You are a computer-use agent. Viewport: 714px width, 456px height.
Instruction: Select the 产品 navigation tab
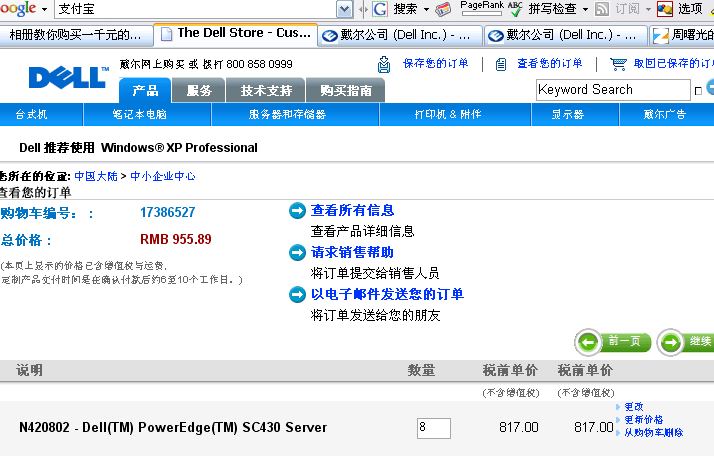pyautogui.click(x=145, y=90)
